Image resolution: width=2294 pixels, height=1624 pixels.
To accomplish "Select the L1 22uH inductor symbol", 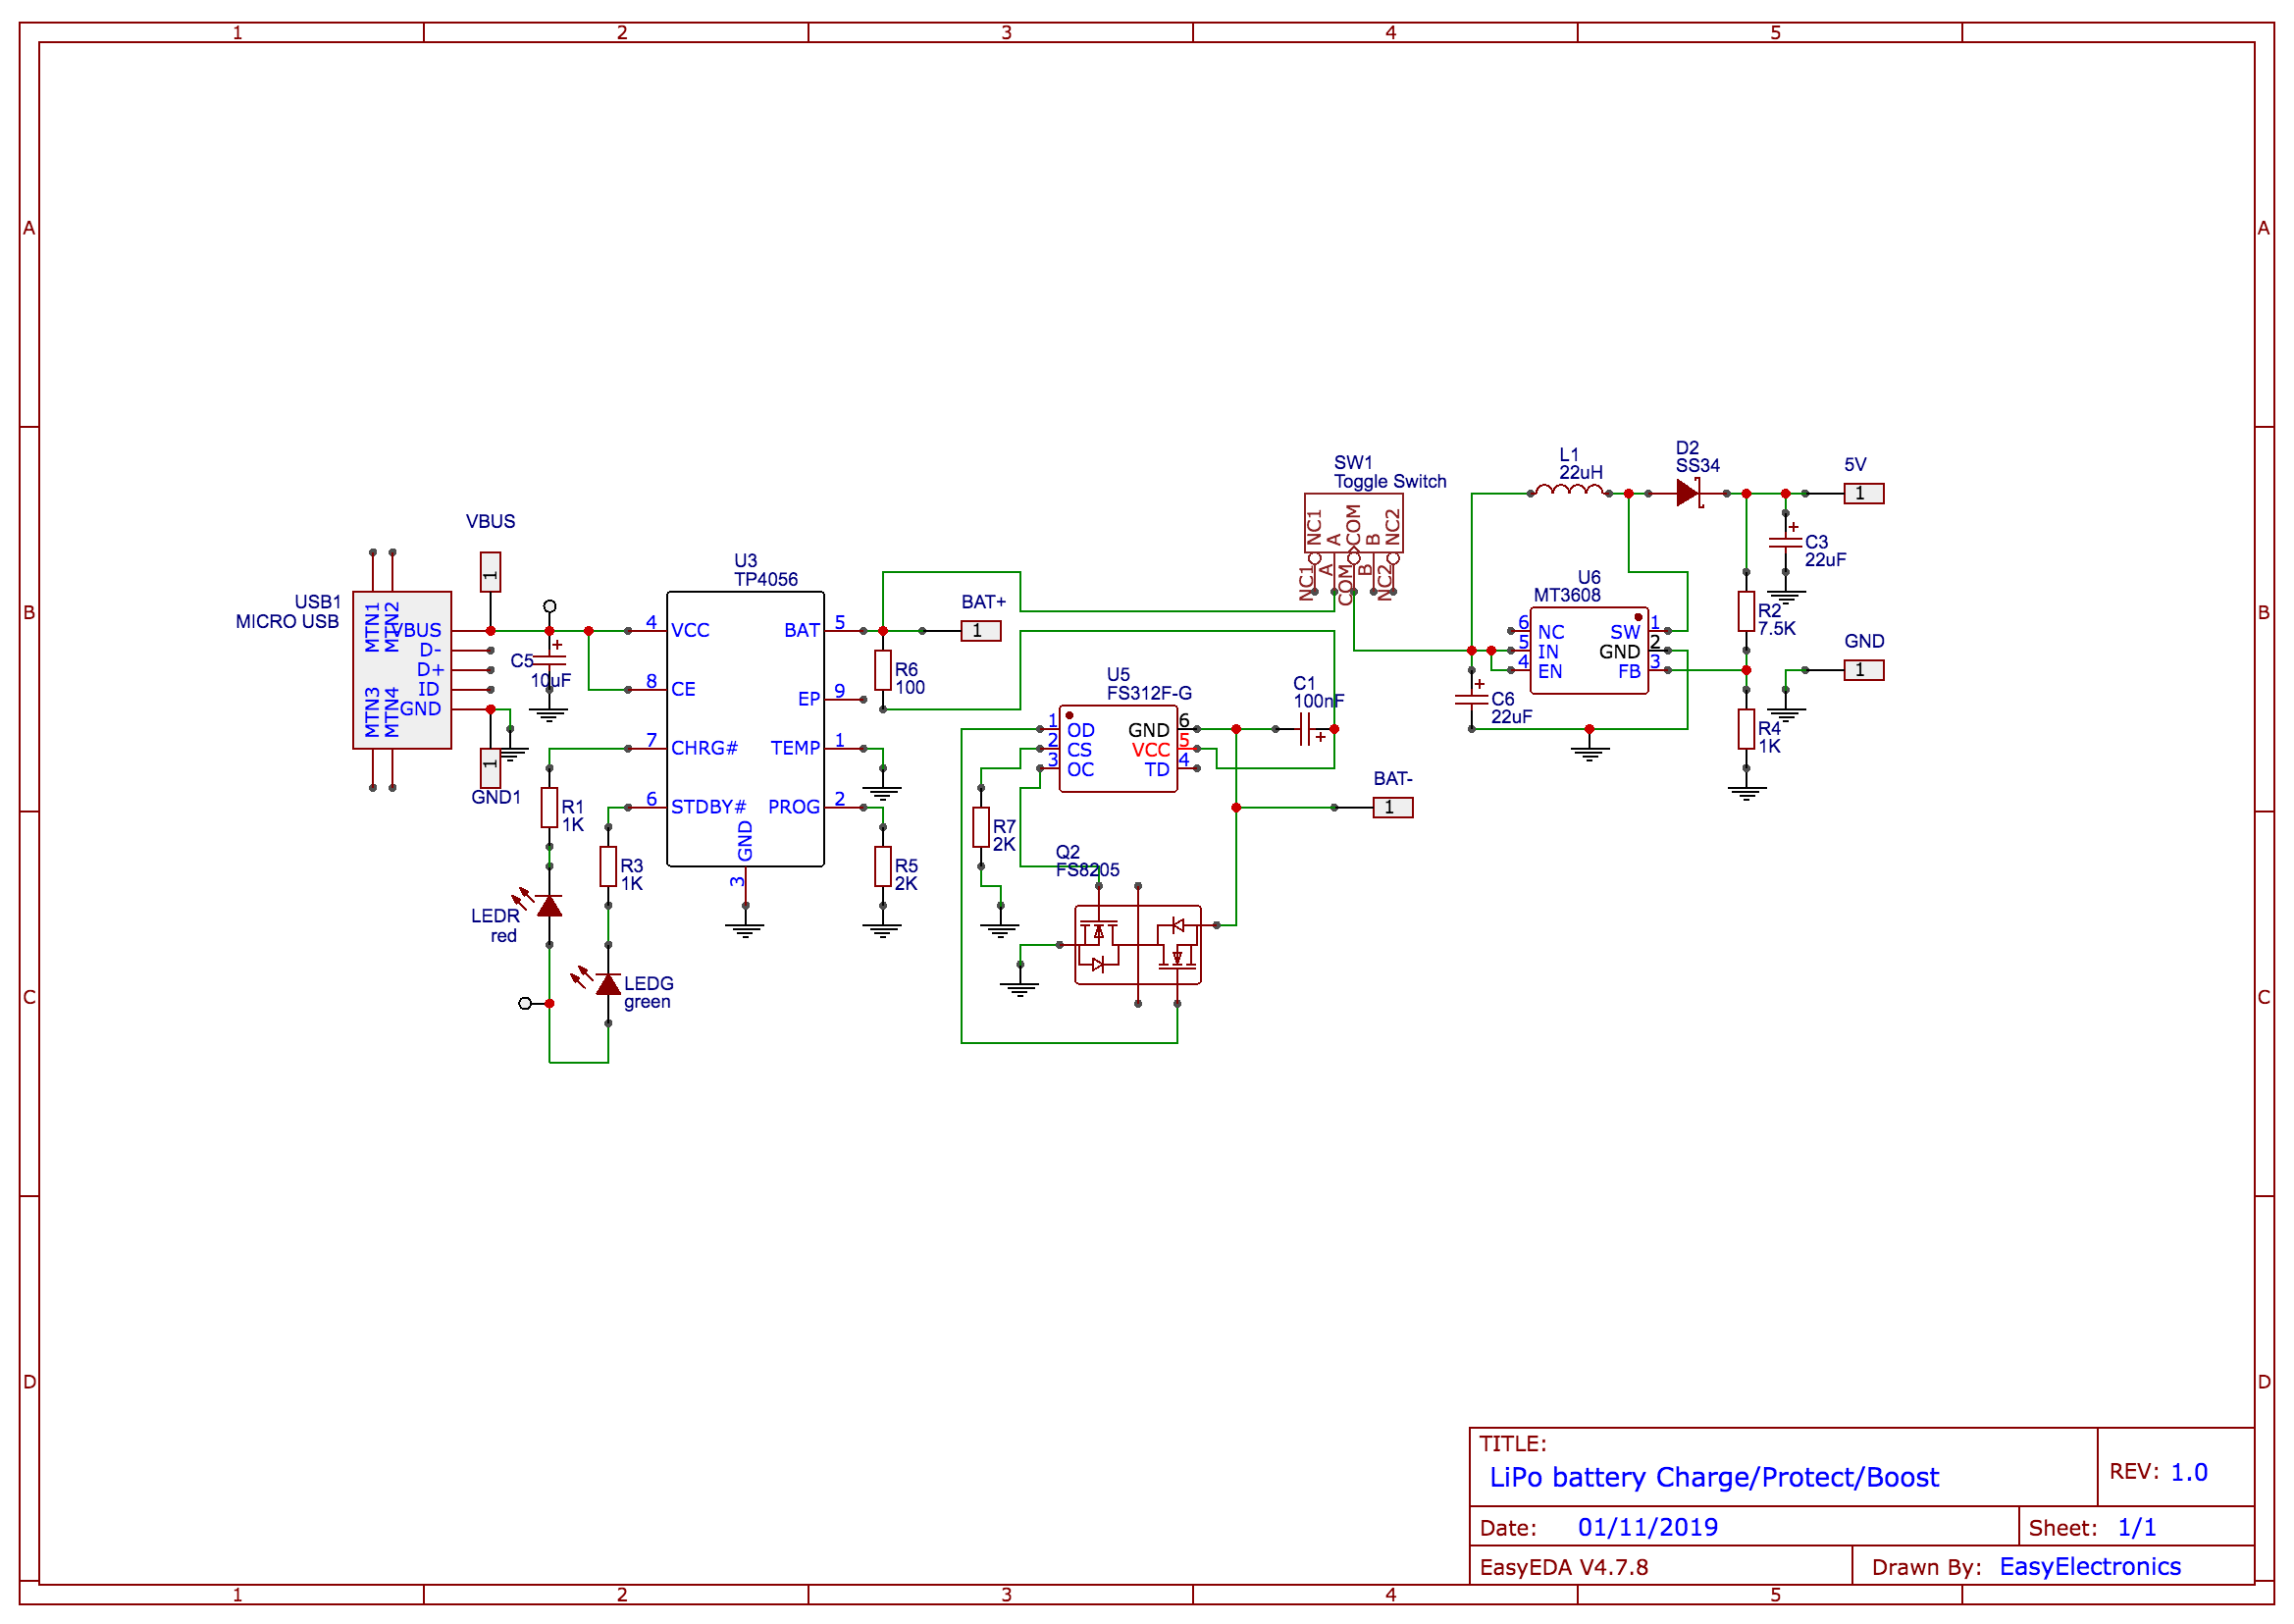I will (1568, 491).
